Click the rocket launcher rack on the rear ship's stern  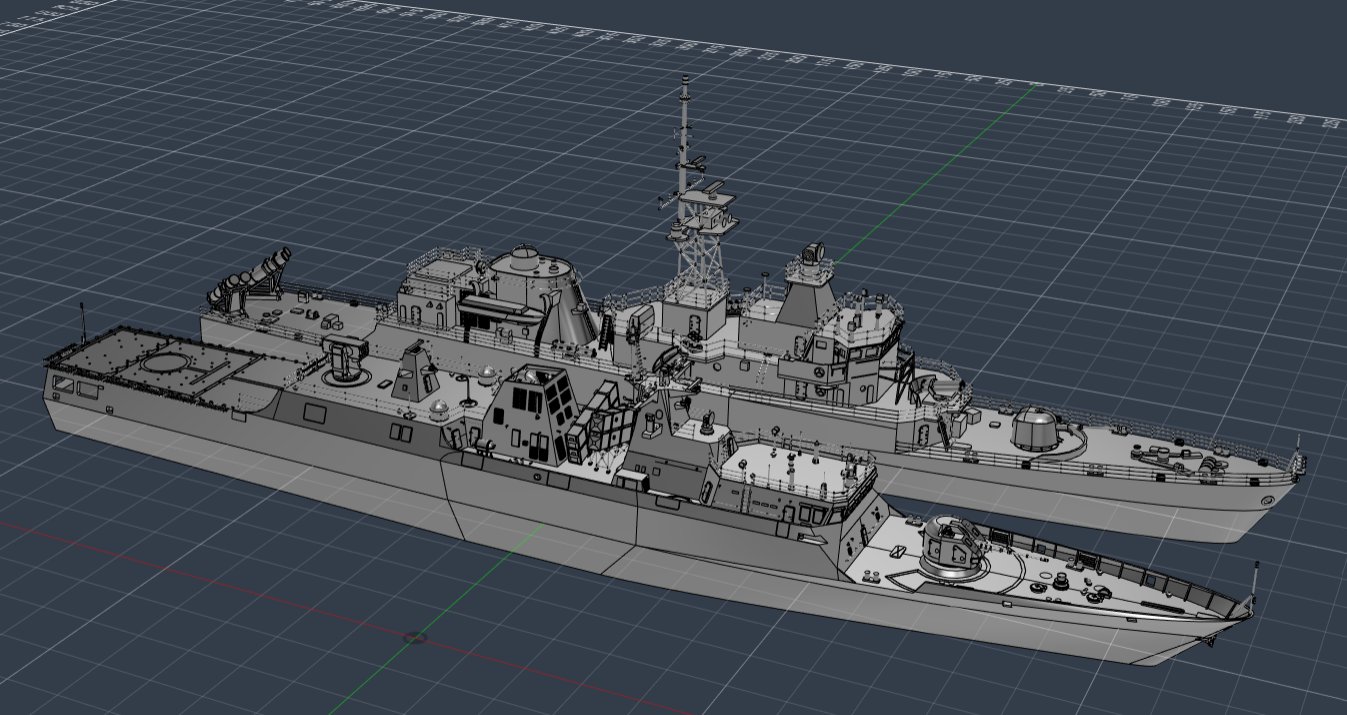click(250, 278)
